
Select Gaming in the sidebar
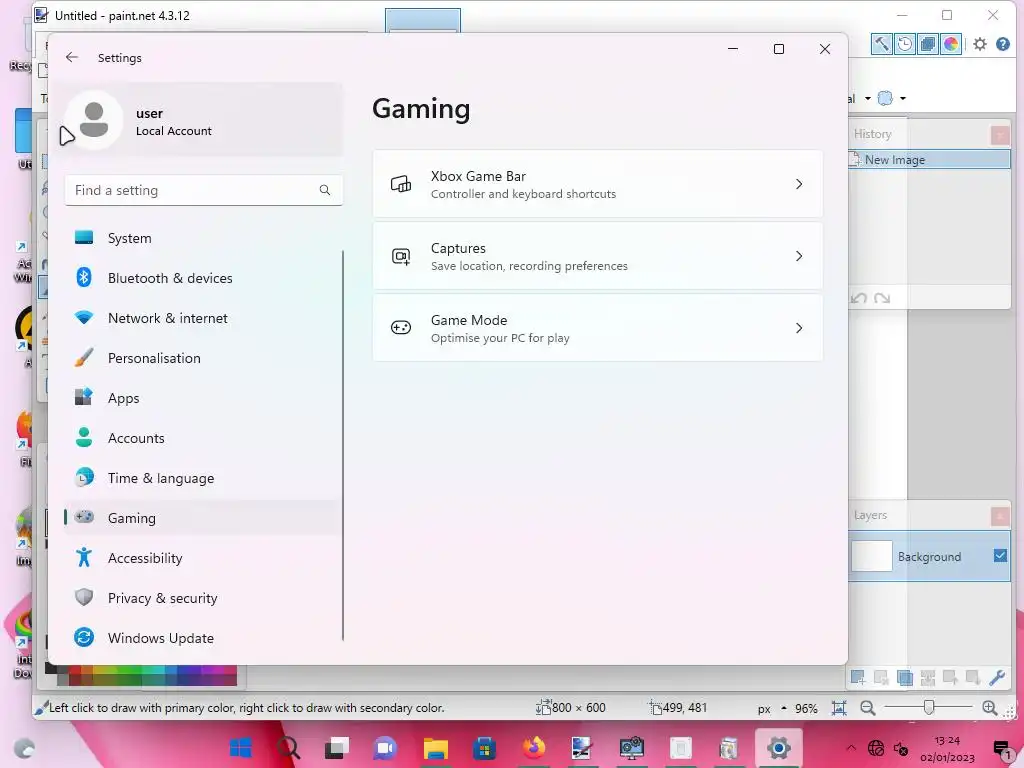click(x=202, y=518)
